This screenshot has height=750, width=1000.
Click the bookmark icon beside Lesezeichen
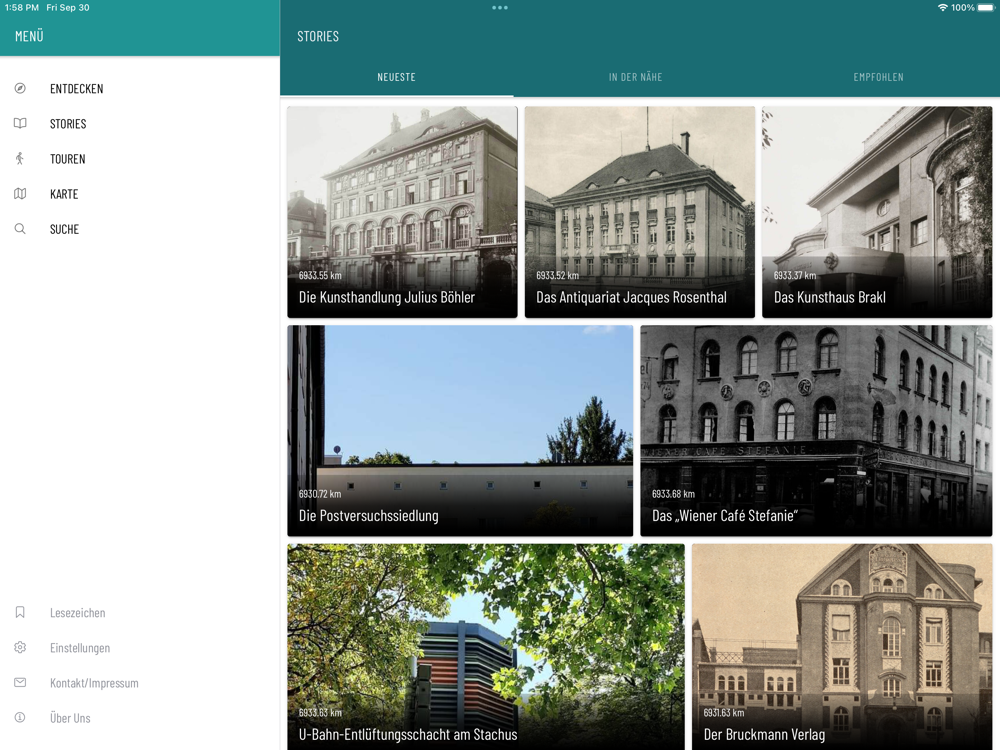20,612
